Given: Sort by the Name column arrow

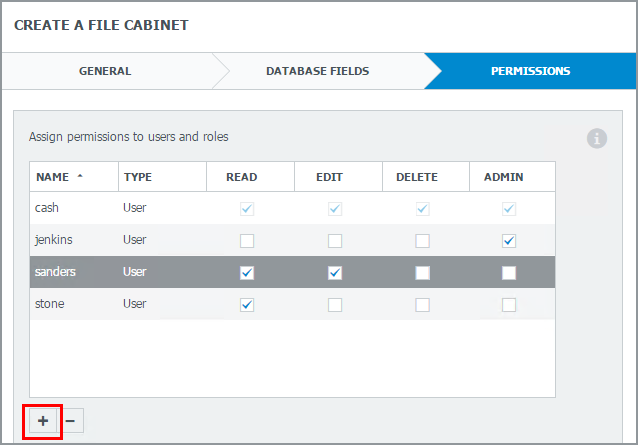Looking at the screenshot, I should tap(80, 176).
